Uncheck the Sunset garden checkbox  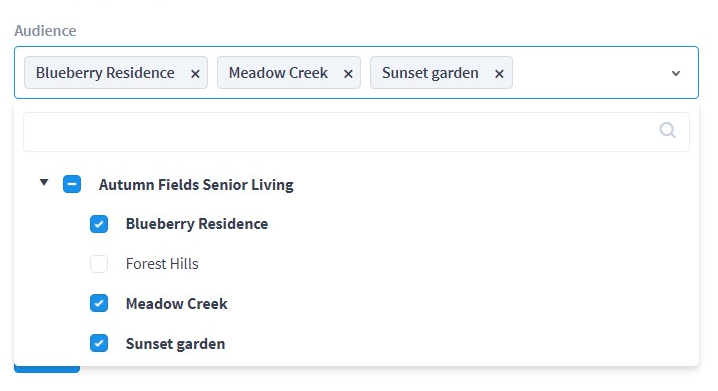pyautogui.click(x=99, y=343)
